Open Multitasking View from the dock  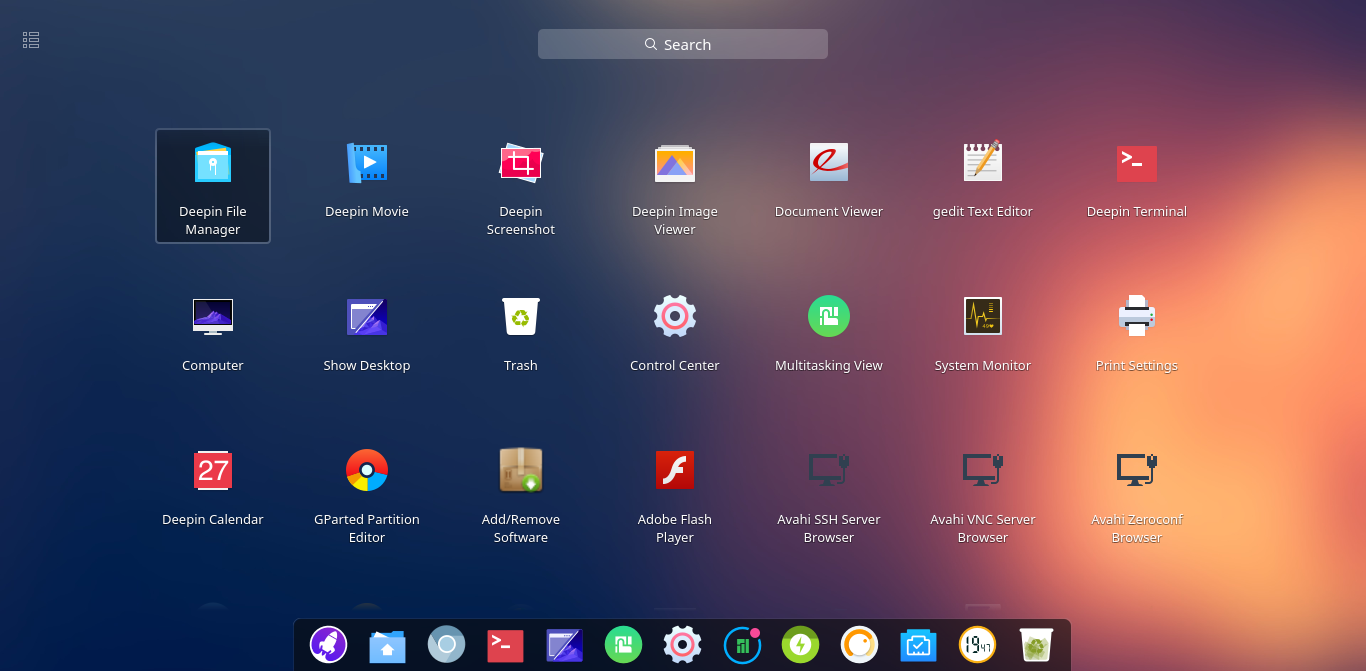coord(623,645)
